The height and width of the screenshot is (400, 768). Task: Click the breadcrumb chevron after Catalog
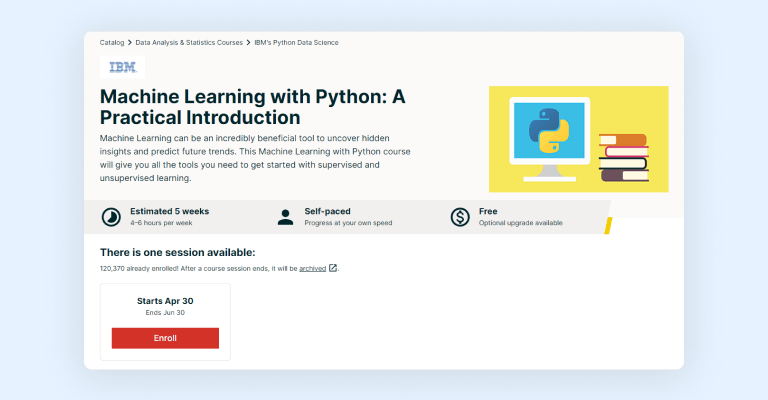[x=130, y=43]
